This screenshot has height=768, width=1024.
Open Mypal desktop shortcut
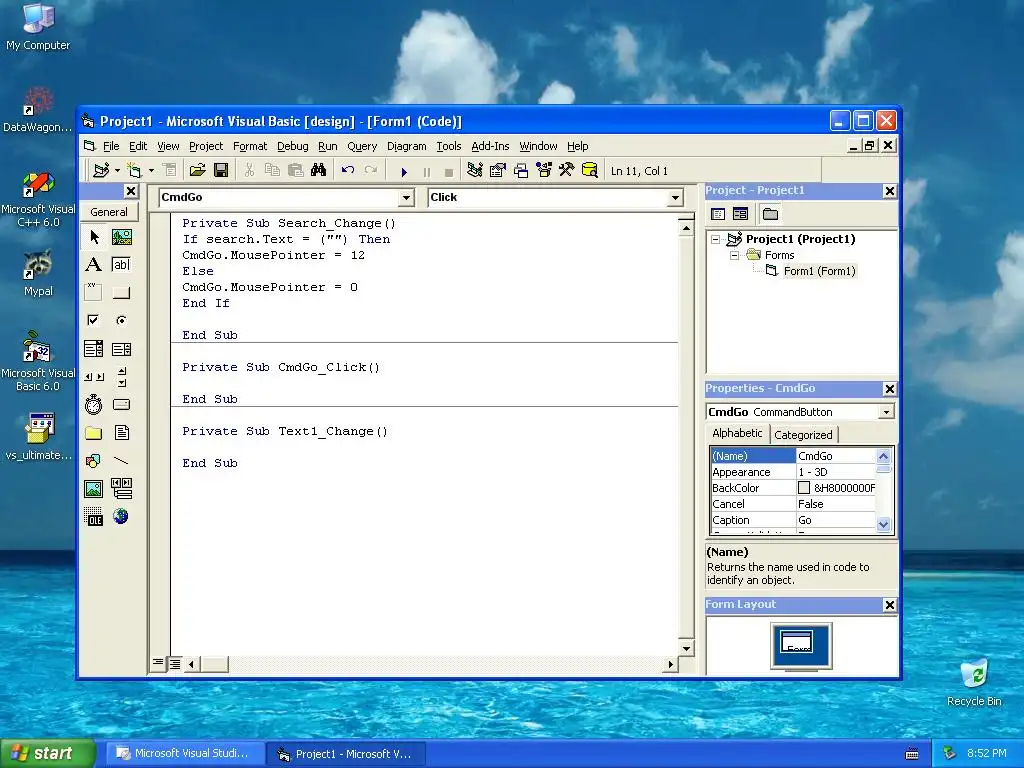tap(38, 273)
